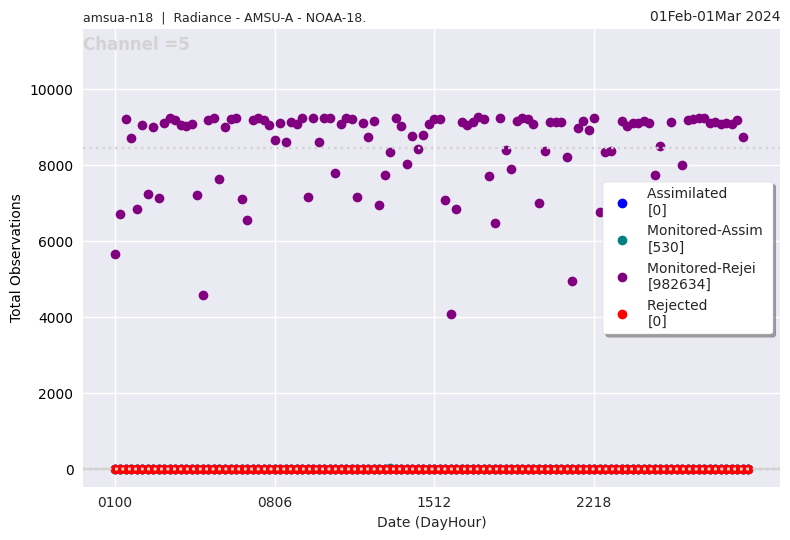Click the 0806 x-axis tick label
Viewport: 790px width, 540px height.
(x=275, y=502)
